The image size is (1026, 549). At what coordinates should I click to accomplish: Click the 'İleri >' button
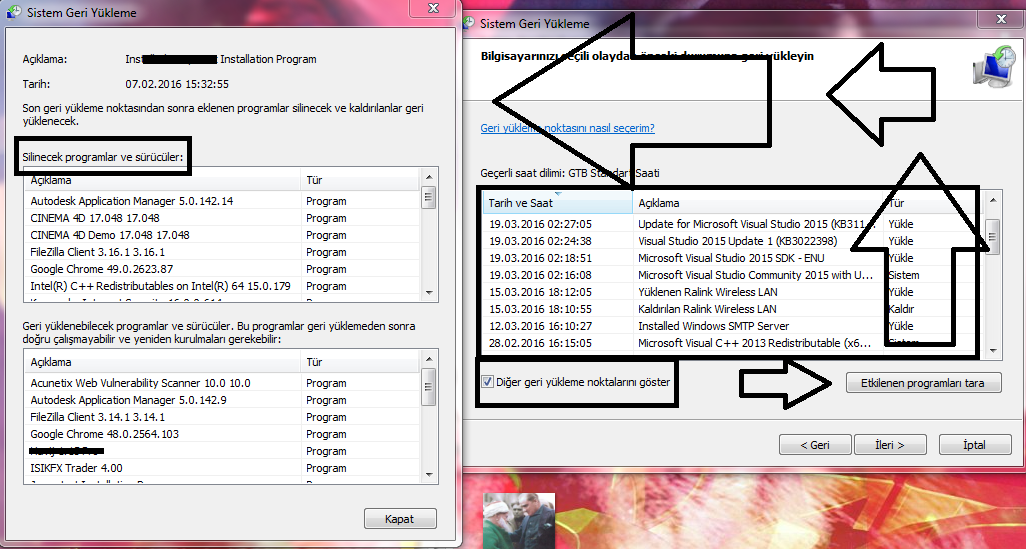pos(890,444)
